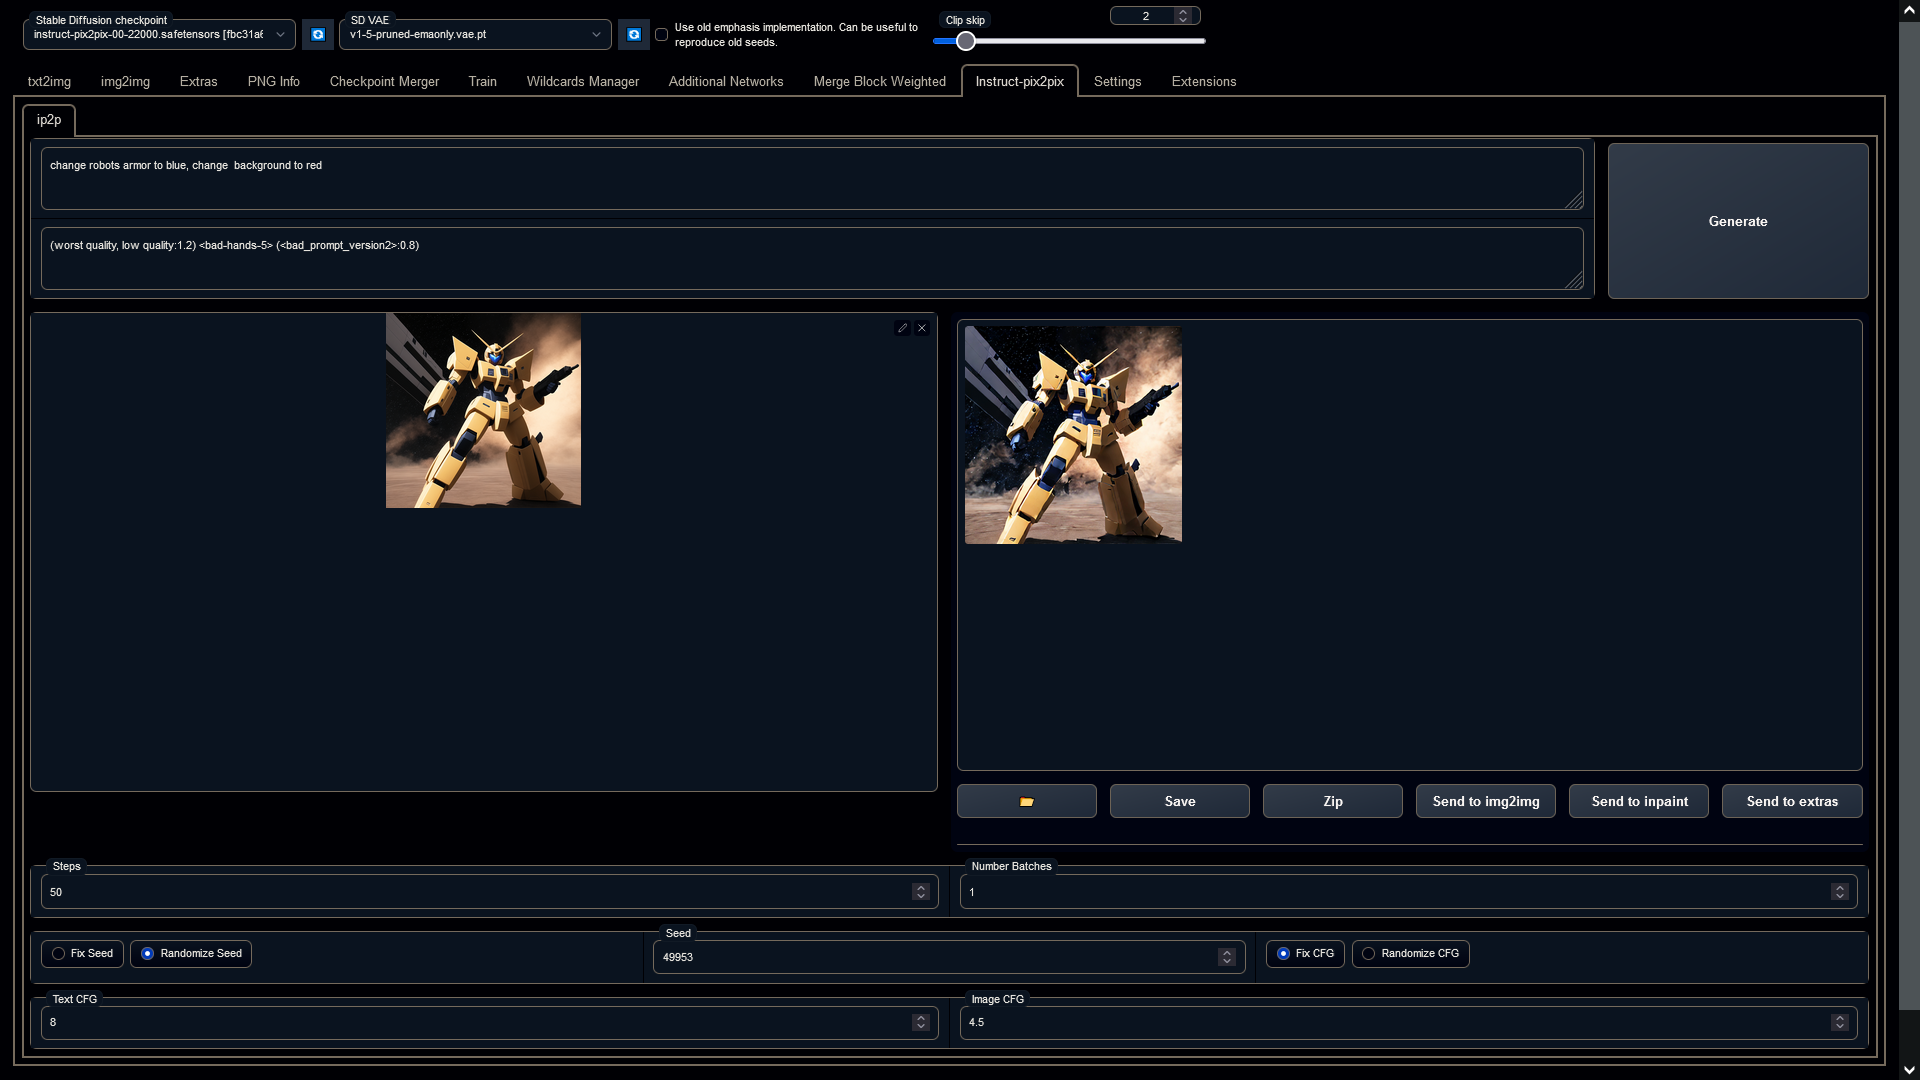This screenshot has width=1920, height=1080.
Task: Click the scrollbar down arrow
Action: pyautogui.click(x=1909, y=1071)
